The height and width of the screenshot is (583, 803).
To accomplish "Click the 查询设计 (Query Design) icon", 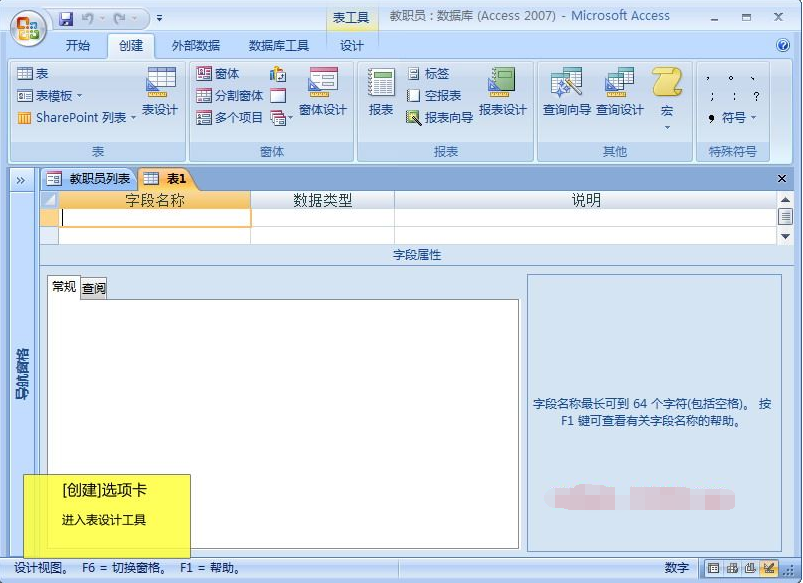I will pyautogui.click(x=620, y=91).
